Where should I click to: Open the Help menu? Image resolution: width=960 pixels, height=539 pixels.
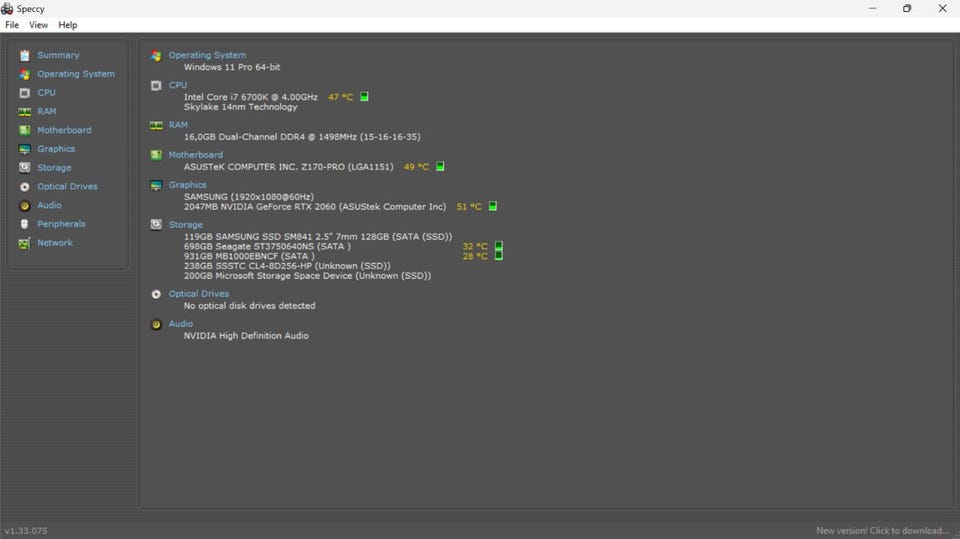[x=67, y=25]
